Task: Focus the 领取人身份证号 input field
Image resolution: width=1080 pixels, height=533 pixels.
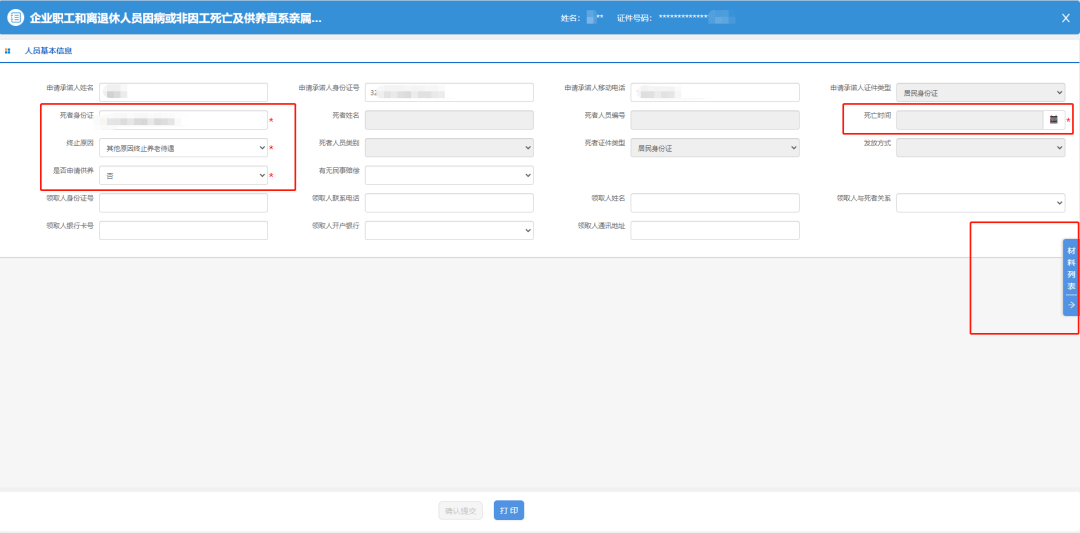Action: point(183,202)
